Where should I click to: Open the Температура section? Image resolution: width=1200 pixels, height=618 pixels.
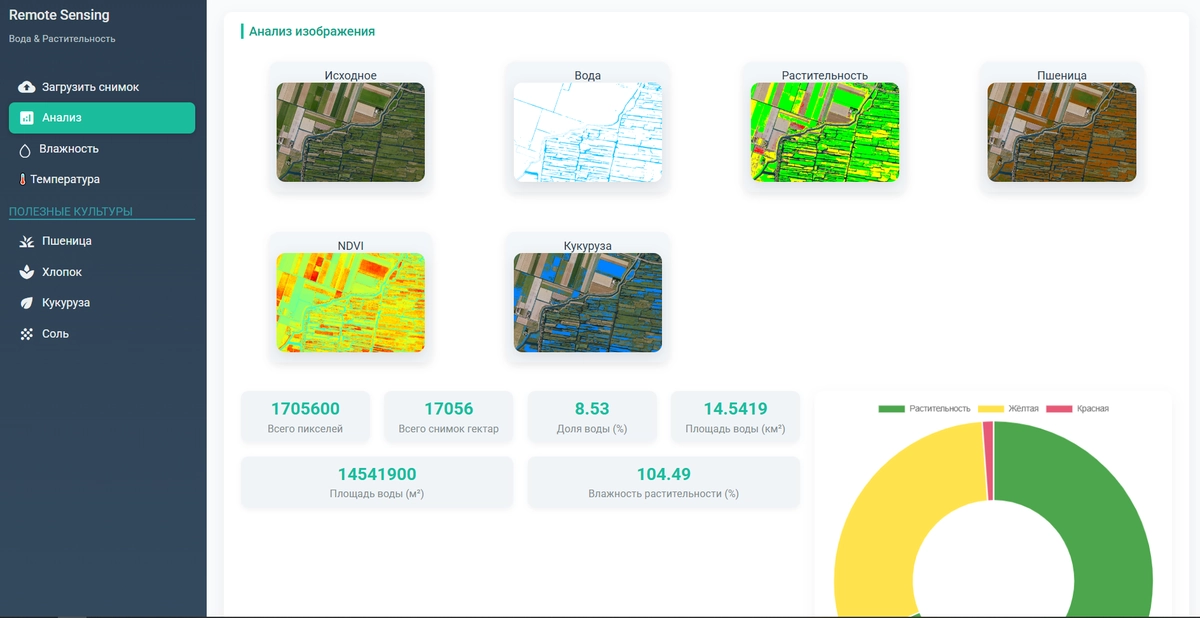pos(102,180)
